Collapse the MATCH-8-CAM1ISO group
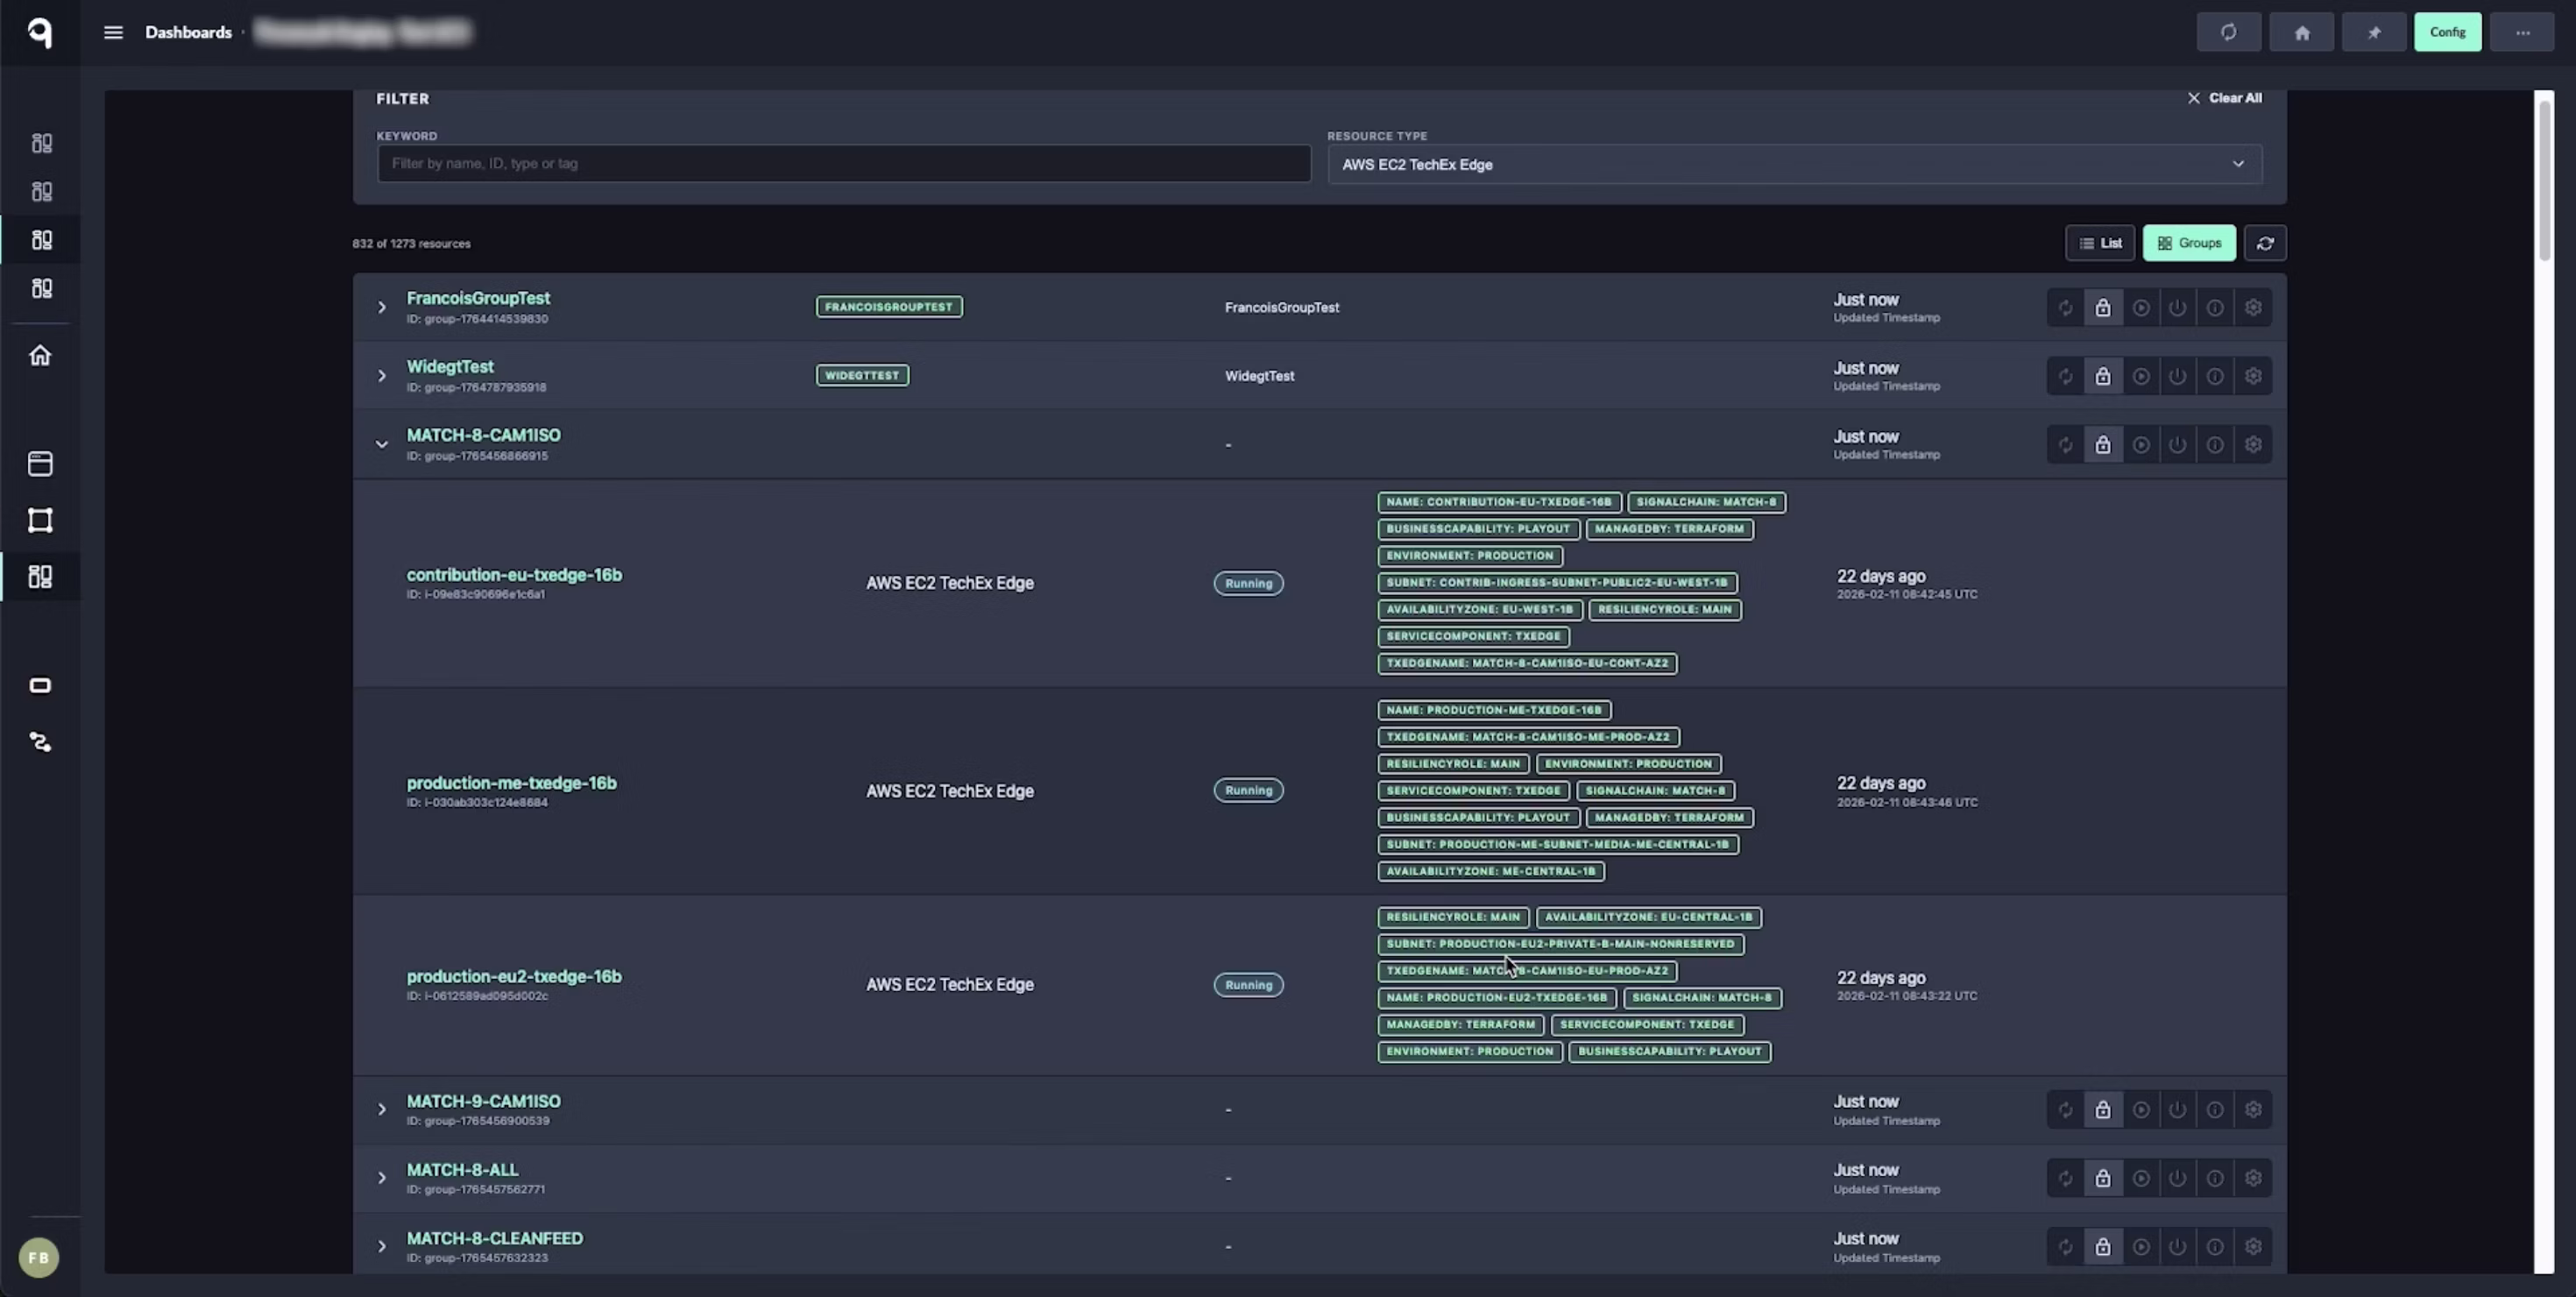This screenshot has height=1297, width=2576. coord(381,444)
